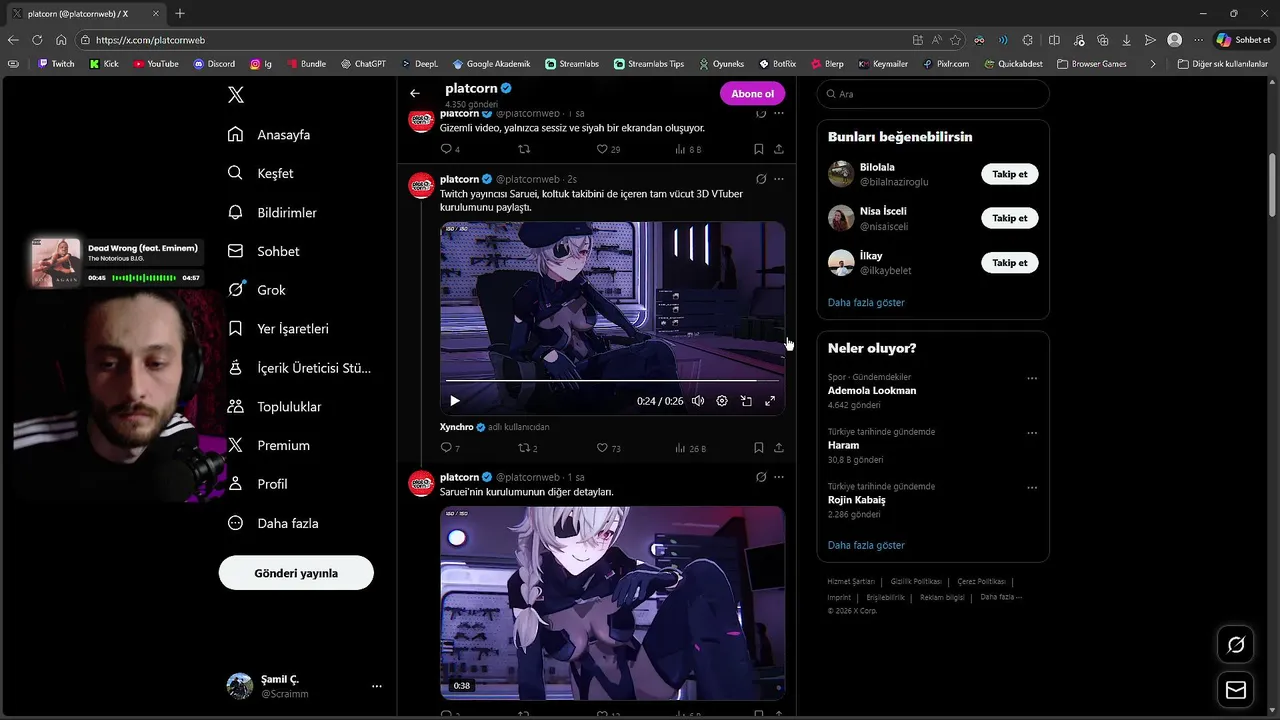Toggle picture-in-picture on video
Image resolution: width=1280 pixels, height=720 pixels.
pyautogui.click(x=746, y=401)
